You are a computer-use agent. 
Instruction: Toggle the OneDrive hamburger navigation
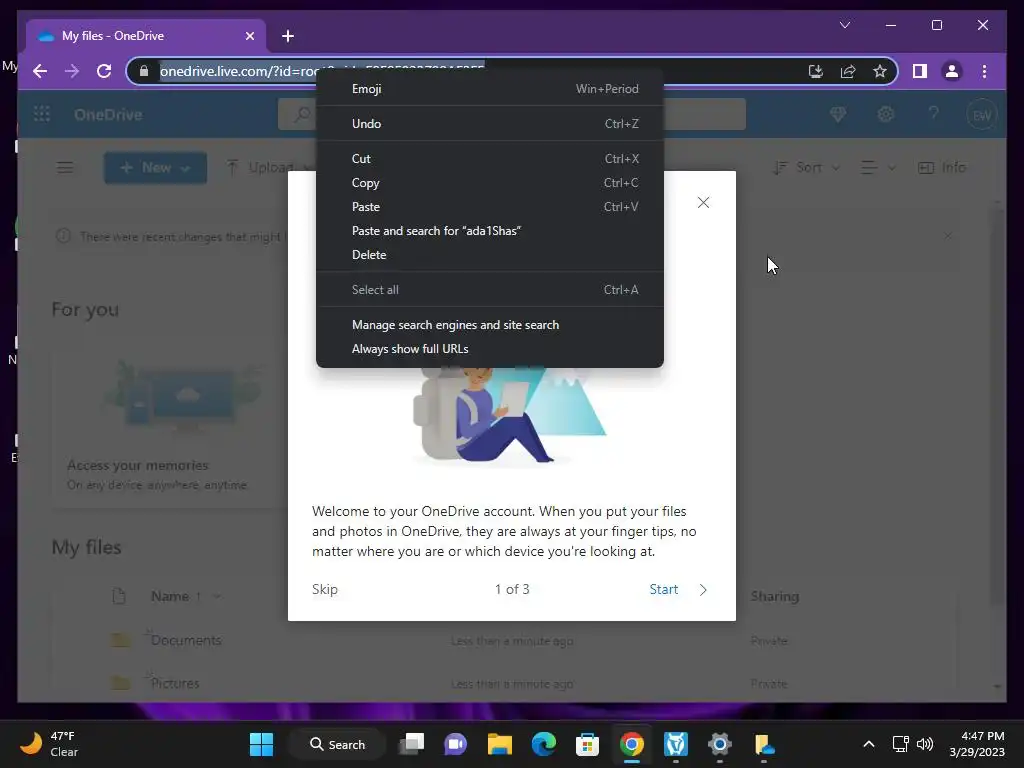click(x=65, y=168)
